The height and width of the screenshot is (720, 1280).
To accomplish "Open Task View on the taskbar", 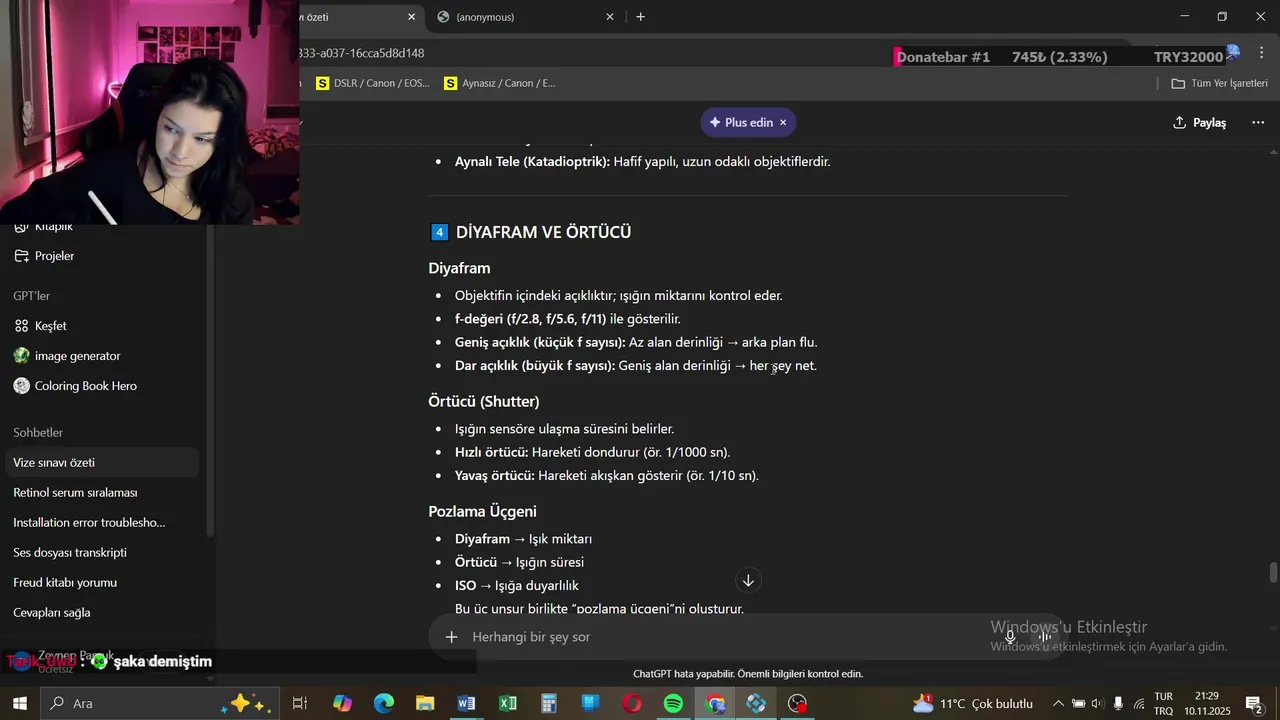I will pos(299,703).
